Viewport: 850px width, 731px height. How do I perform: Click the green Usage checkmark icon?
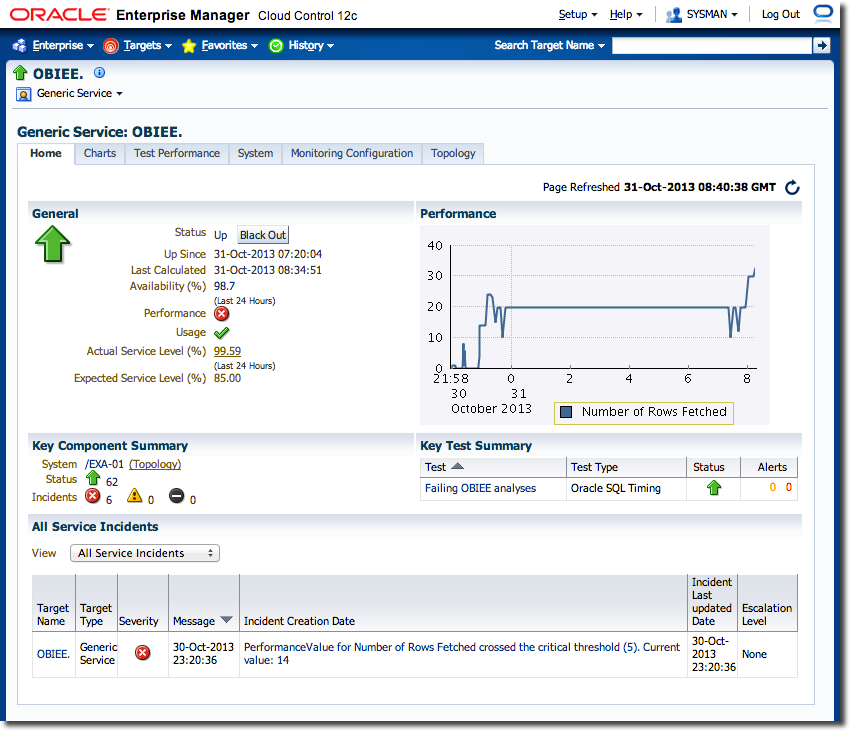pos(221,332)
